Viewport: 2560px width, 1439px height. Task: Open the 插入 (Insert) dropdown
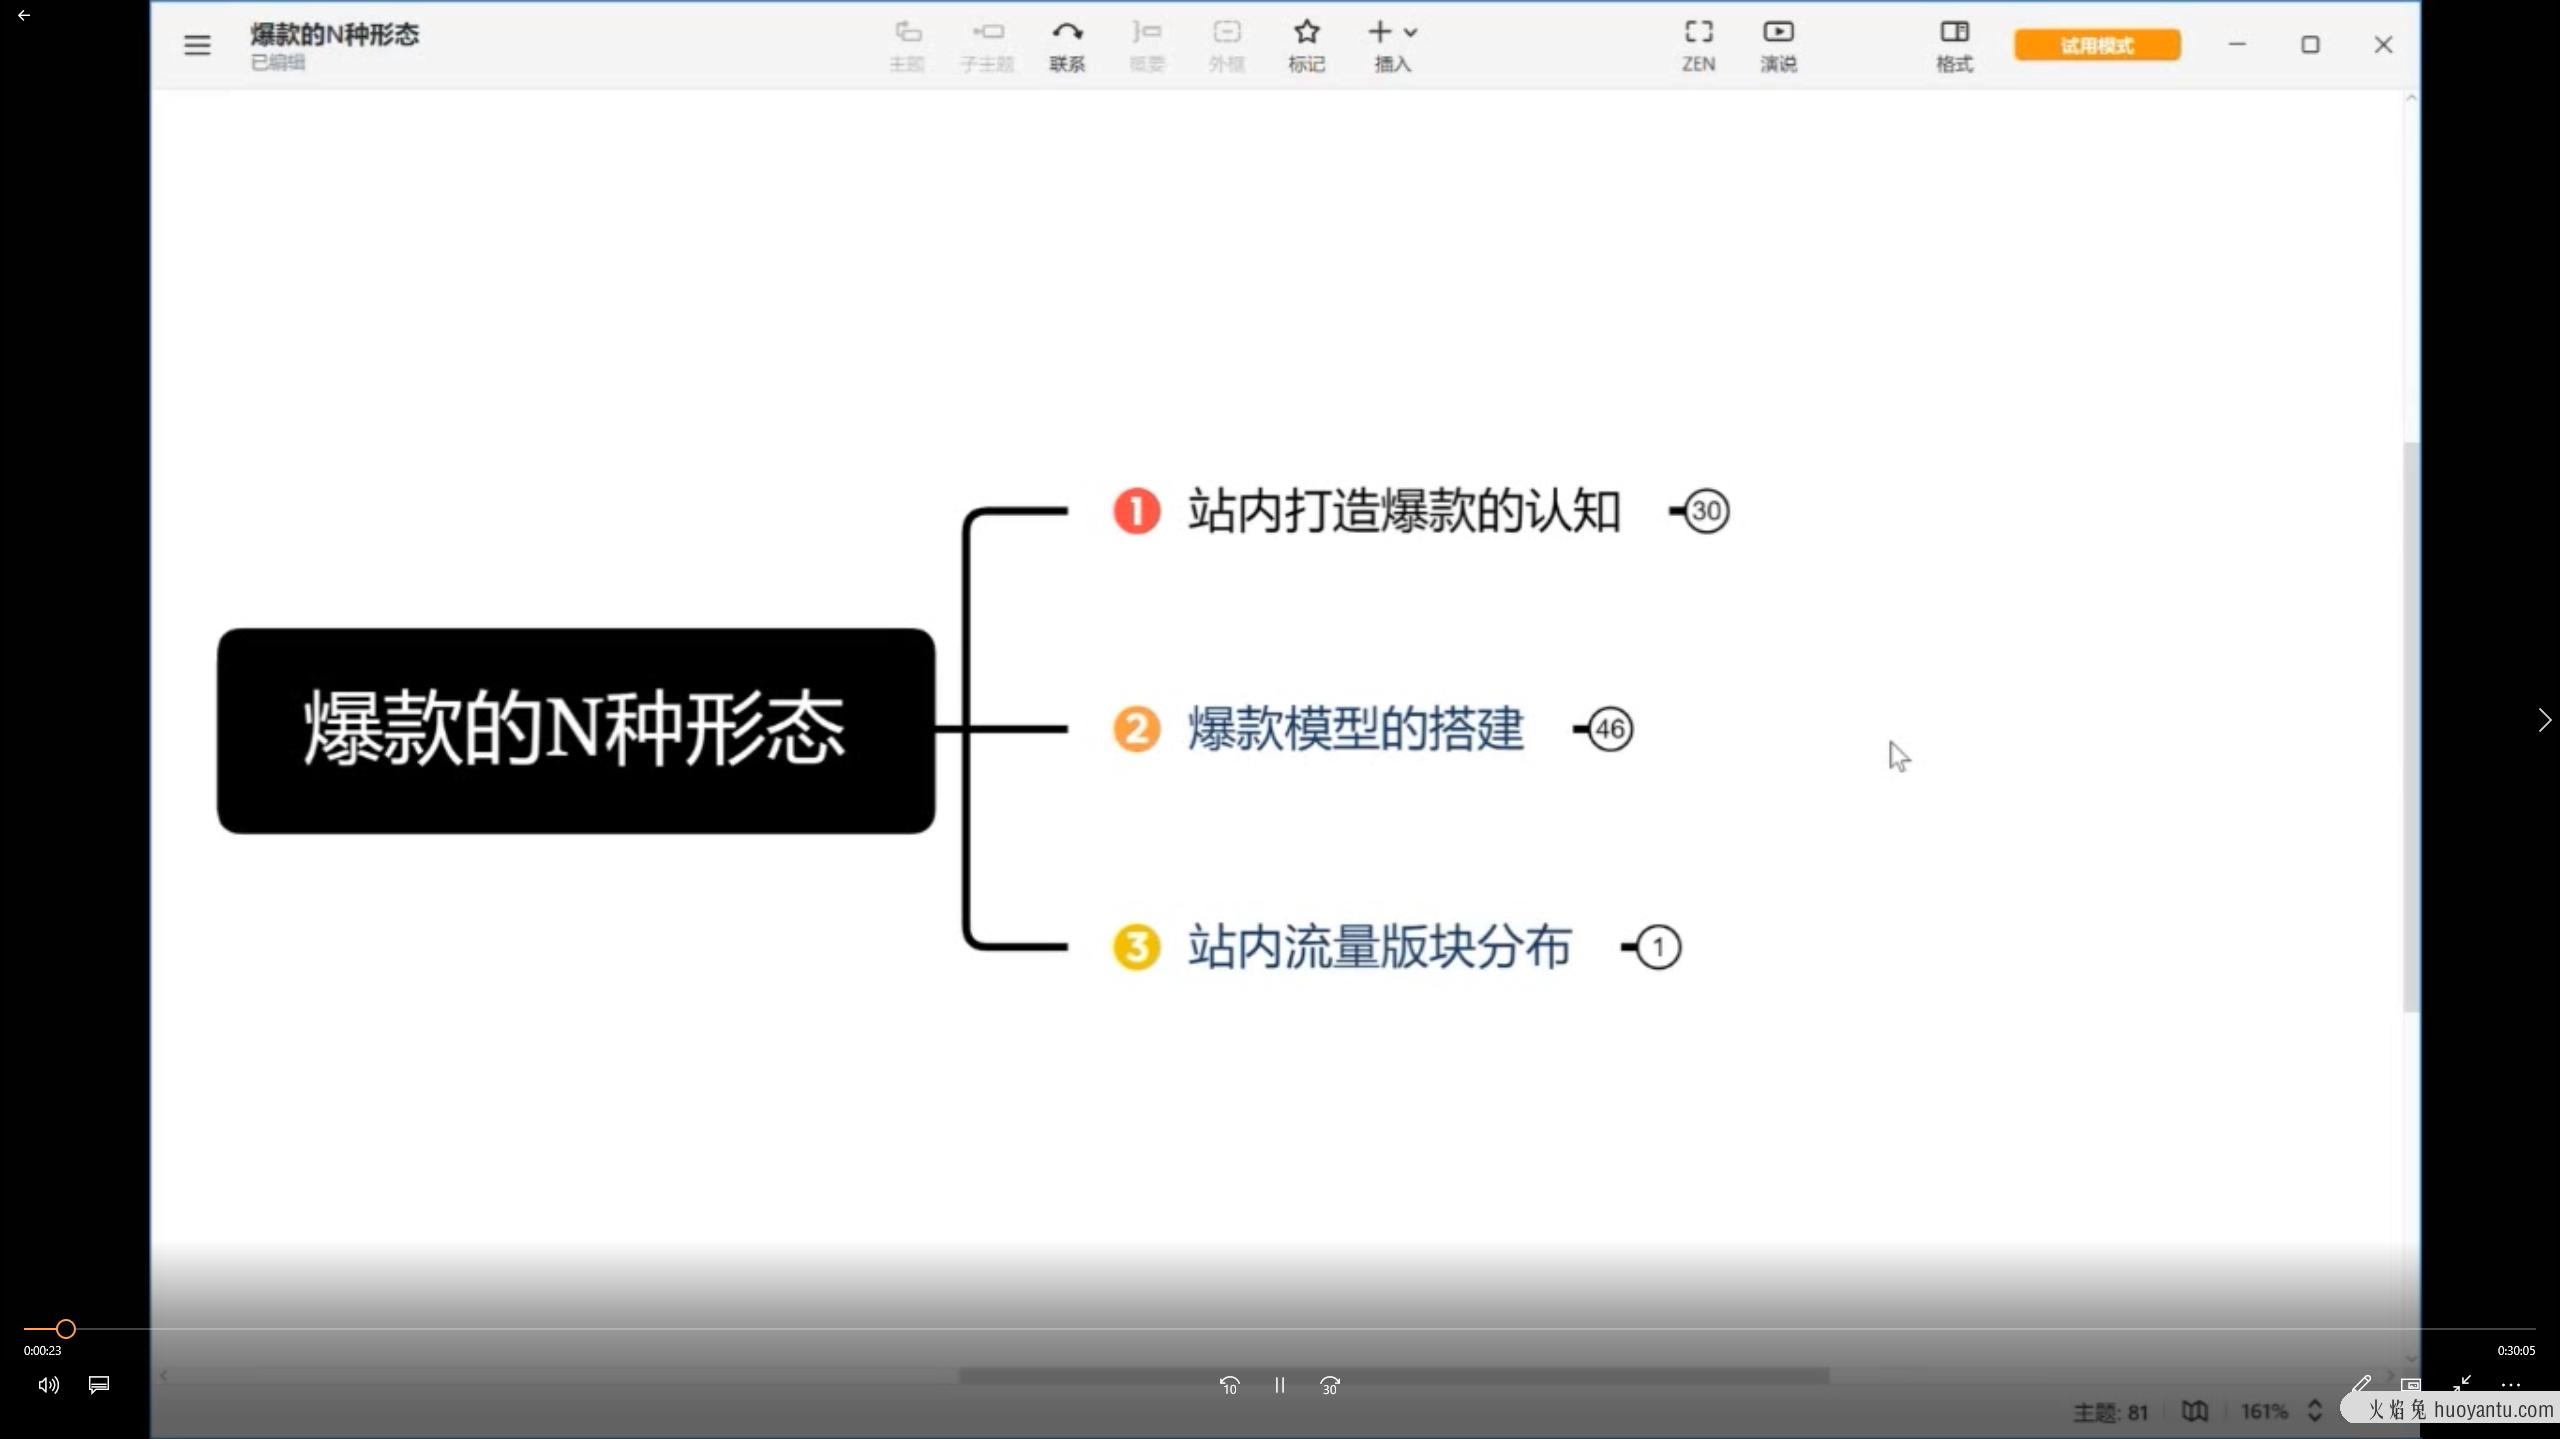[x=1392, y=45]
